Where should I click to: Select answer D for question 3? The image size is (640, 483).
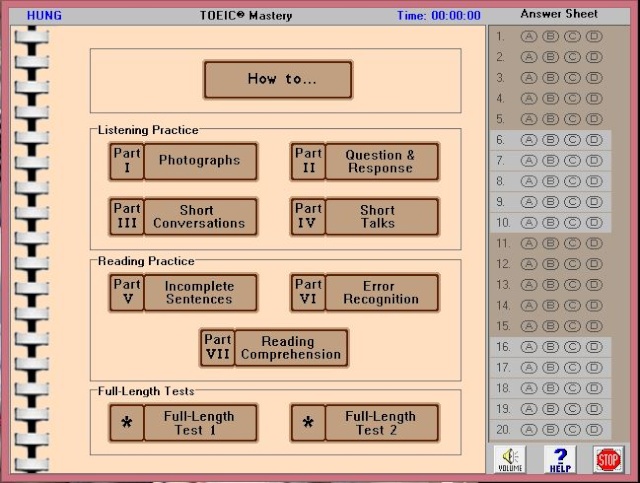tap(594, 78)
